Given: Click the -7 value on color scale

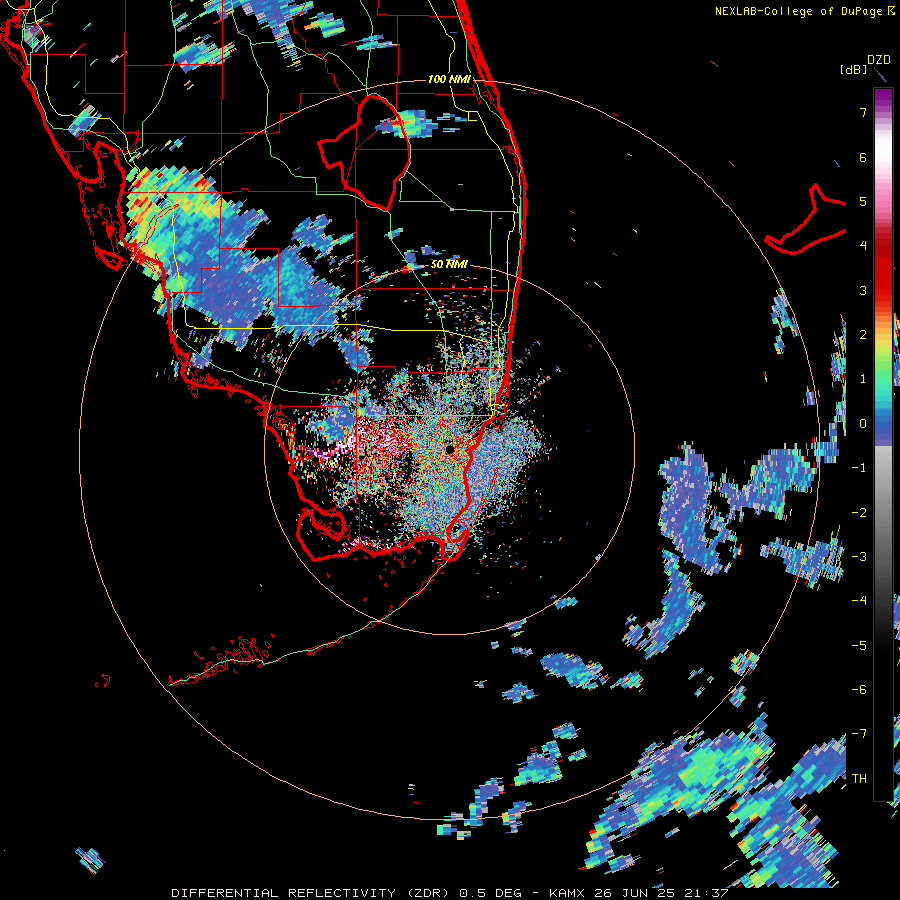Looking at the screenshot, I should [x=859, y=734].
